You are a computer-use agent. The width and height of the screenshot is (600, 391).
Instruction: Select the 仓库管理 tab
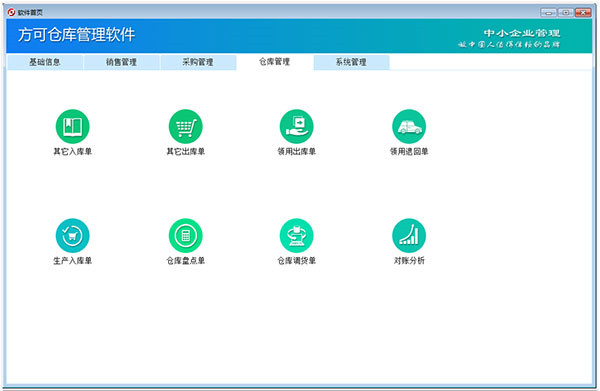point(274,62)
